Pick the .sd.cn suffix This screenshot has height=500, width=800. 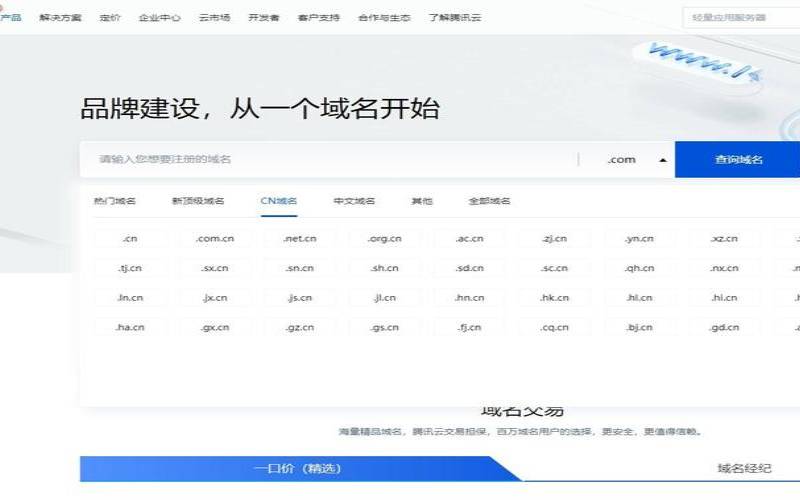click(470, 268)
